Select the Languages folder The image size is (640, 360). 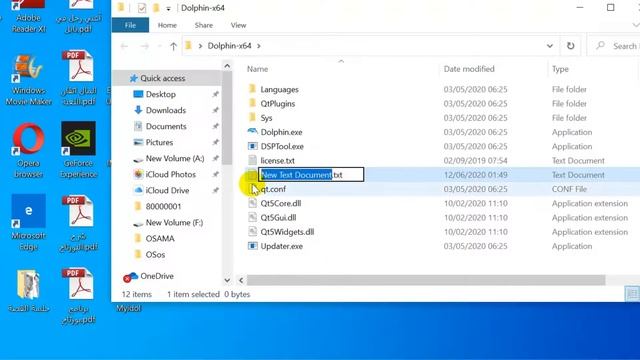coord(279,89)
